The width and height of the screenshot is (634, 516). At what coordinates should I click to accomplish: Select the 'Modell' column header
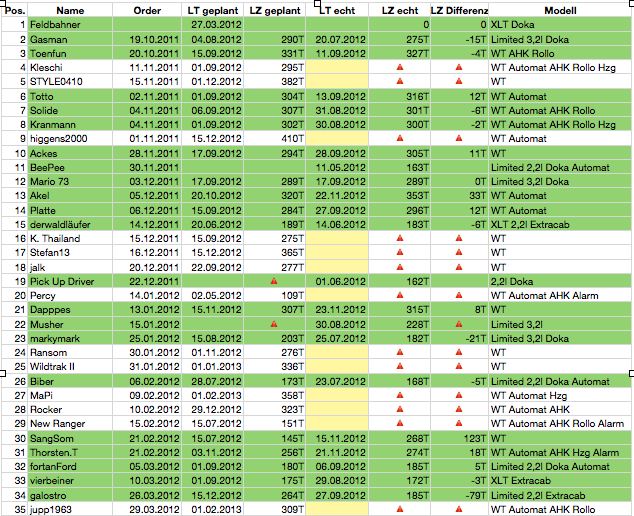[x=560, y=11]
